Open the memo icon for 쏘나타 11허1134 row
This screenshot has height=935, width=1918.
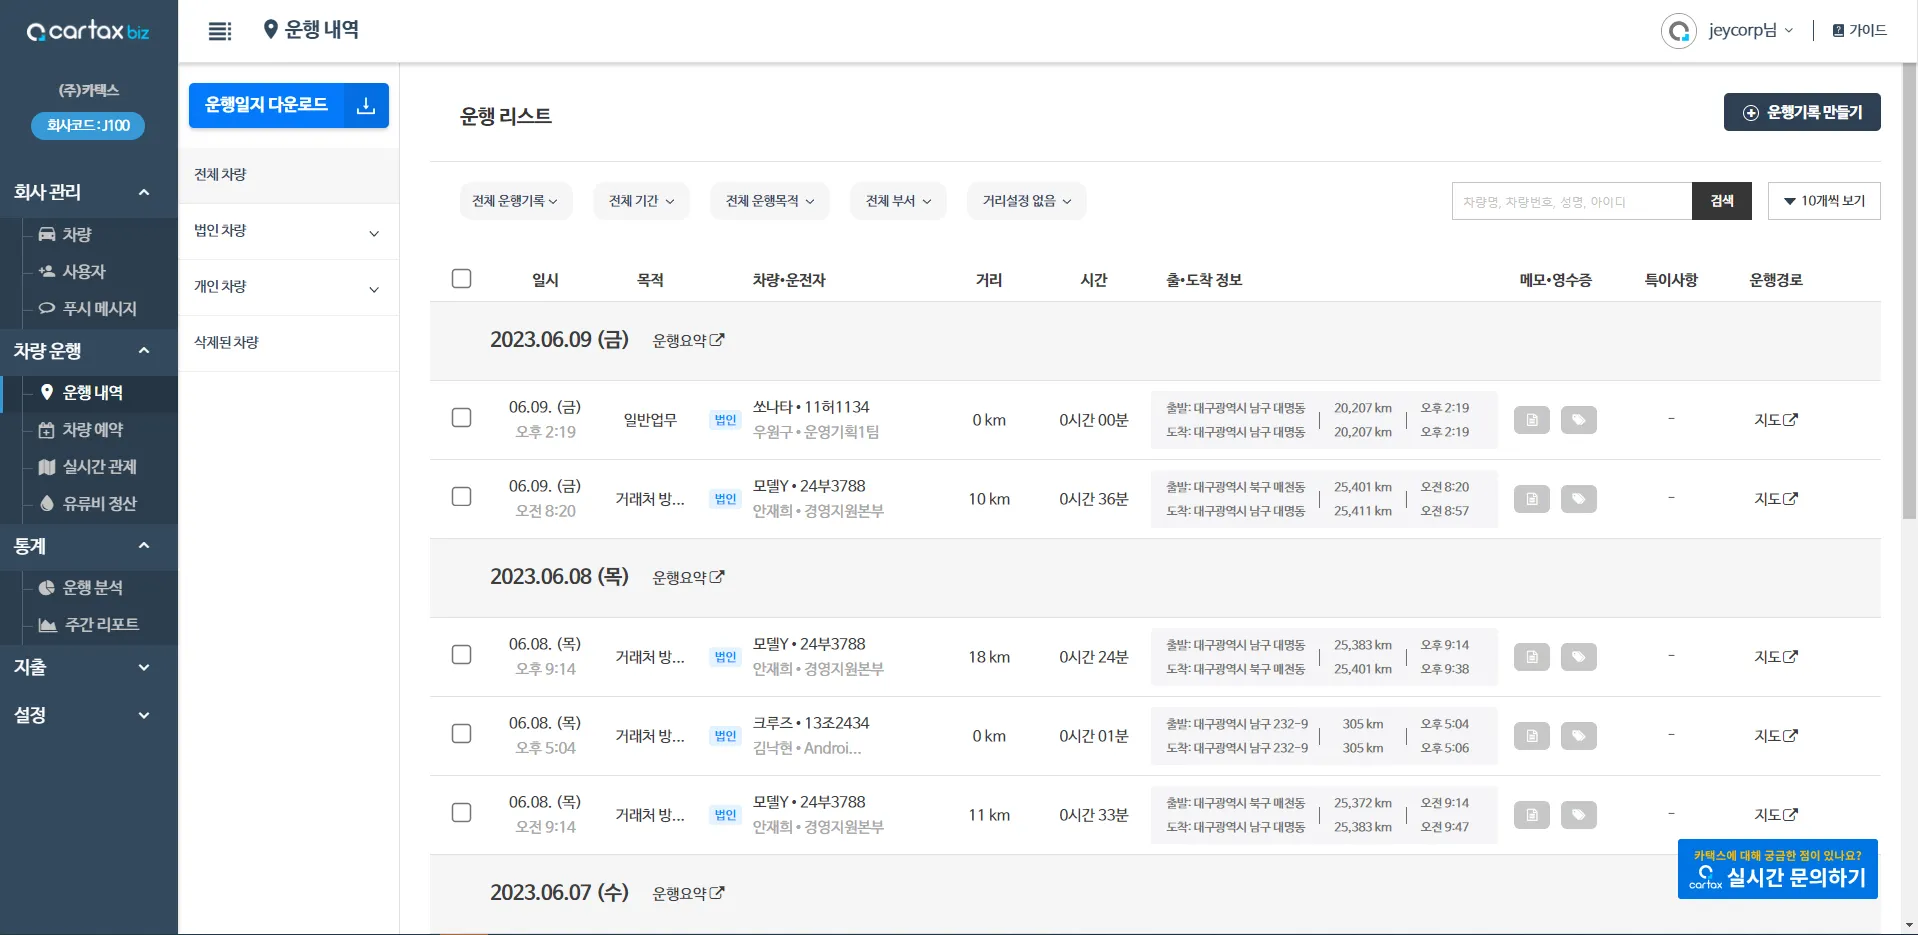(x=1532, y=420)
